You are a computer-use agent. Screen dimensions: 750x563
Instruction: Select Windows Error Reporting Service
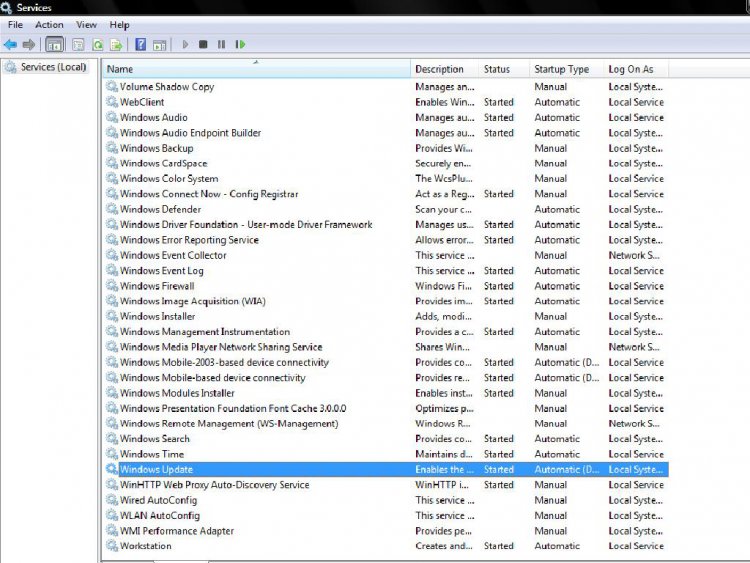[x=386, y=240]
